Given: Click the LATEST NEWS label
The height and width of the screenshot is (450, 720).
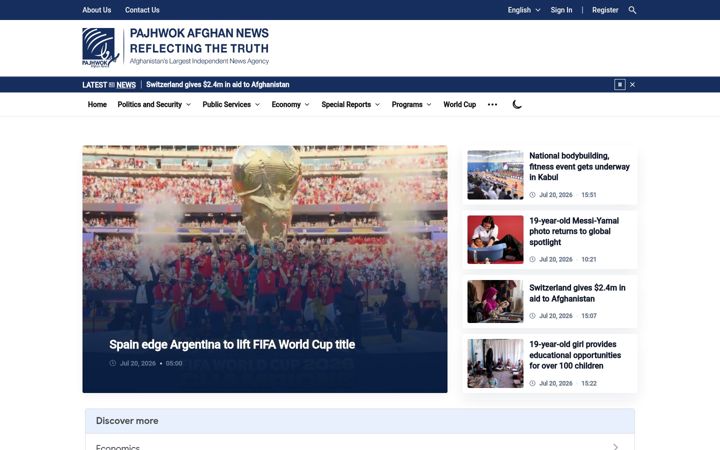Looking at the screenshot, I should pos(109,85).
